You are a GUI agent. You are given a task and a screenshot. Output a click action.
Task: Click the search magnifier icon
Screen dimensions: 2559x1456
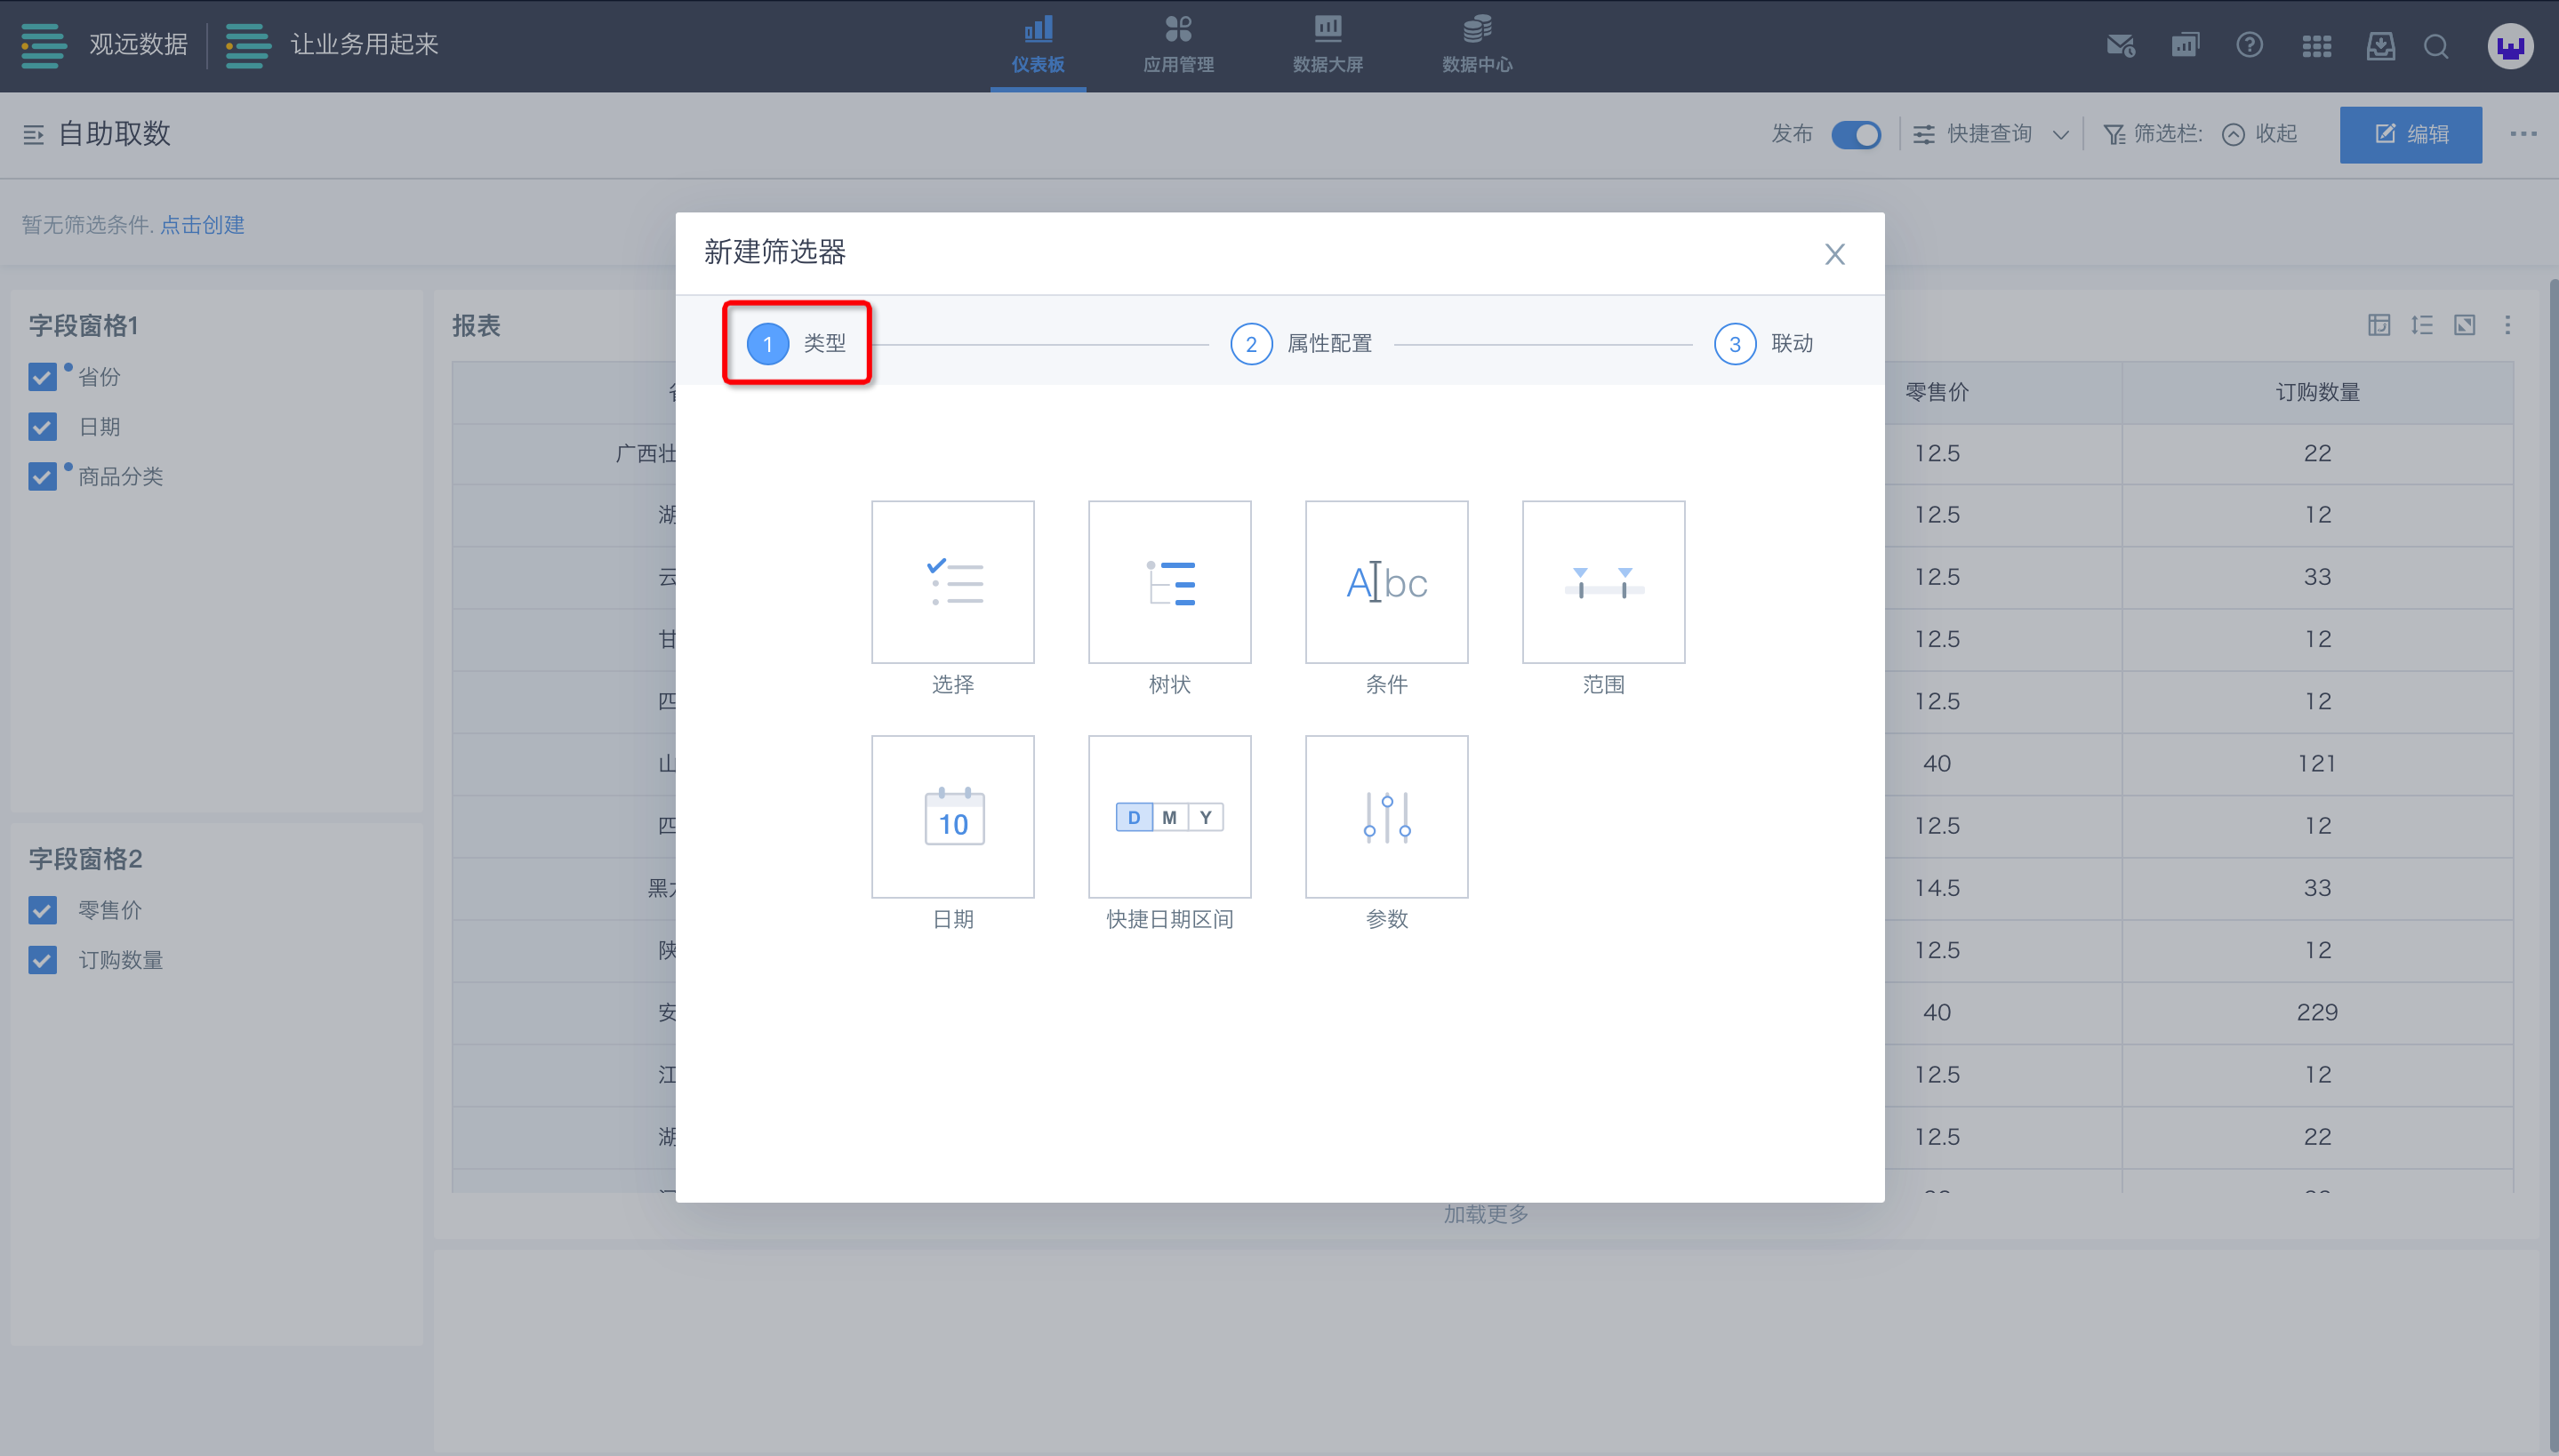coord(2436,46)
